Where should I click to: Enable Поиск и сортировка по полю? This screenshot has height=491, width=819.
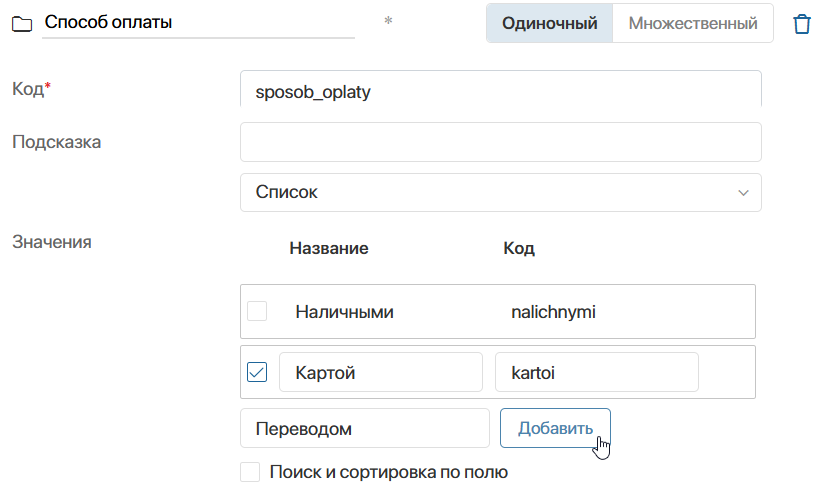(250, 472)
